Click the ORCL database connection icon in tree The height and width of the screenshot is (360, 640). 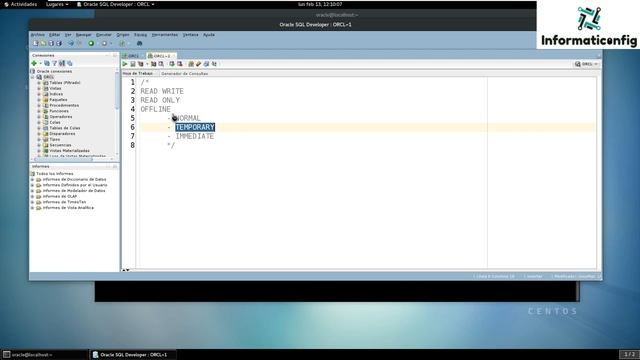click(x=39, y=77)
